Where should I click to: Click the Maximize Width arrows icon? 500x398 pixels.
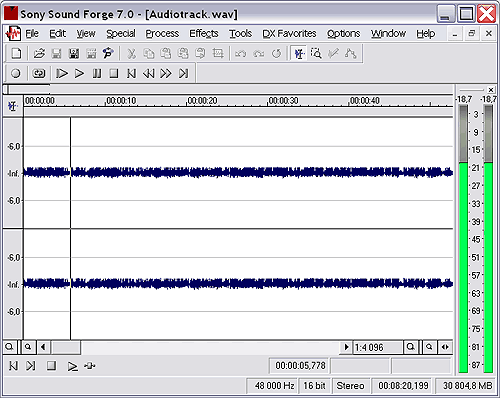pyautogui.click(x=445, y=347)
